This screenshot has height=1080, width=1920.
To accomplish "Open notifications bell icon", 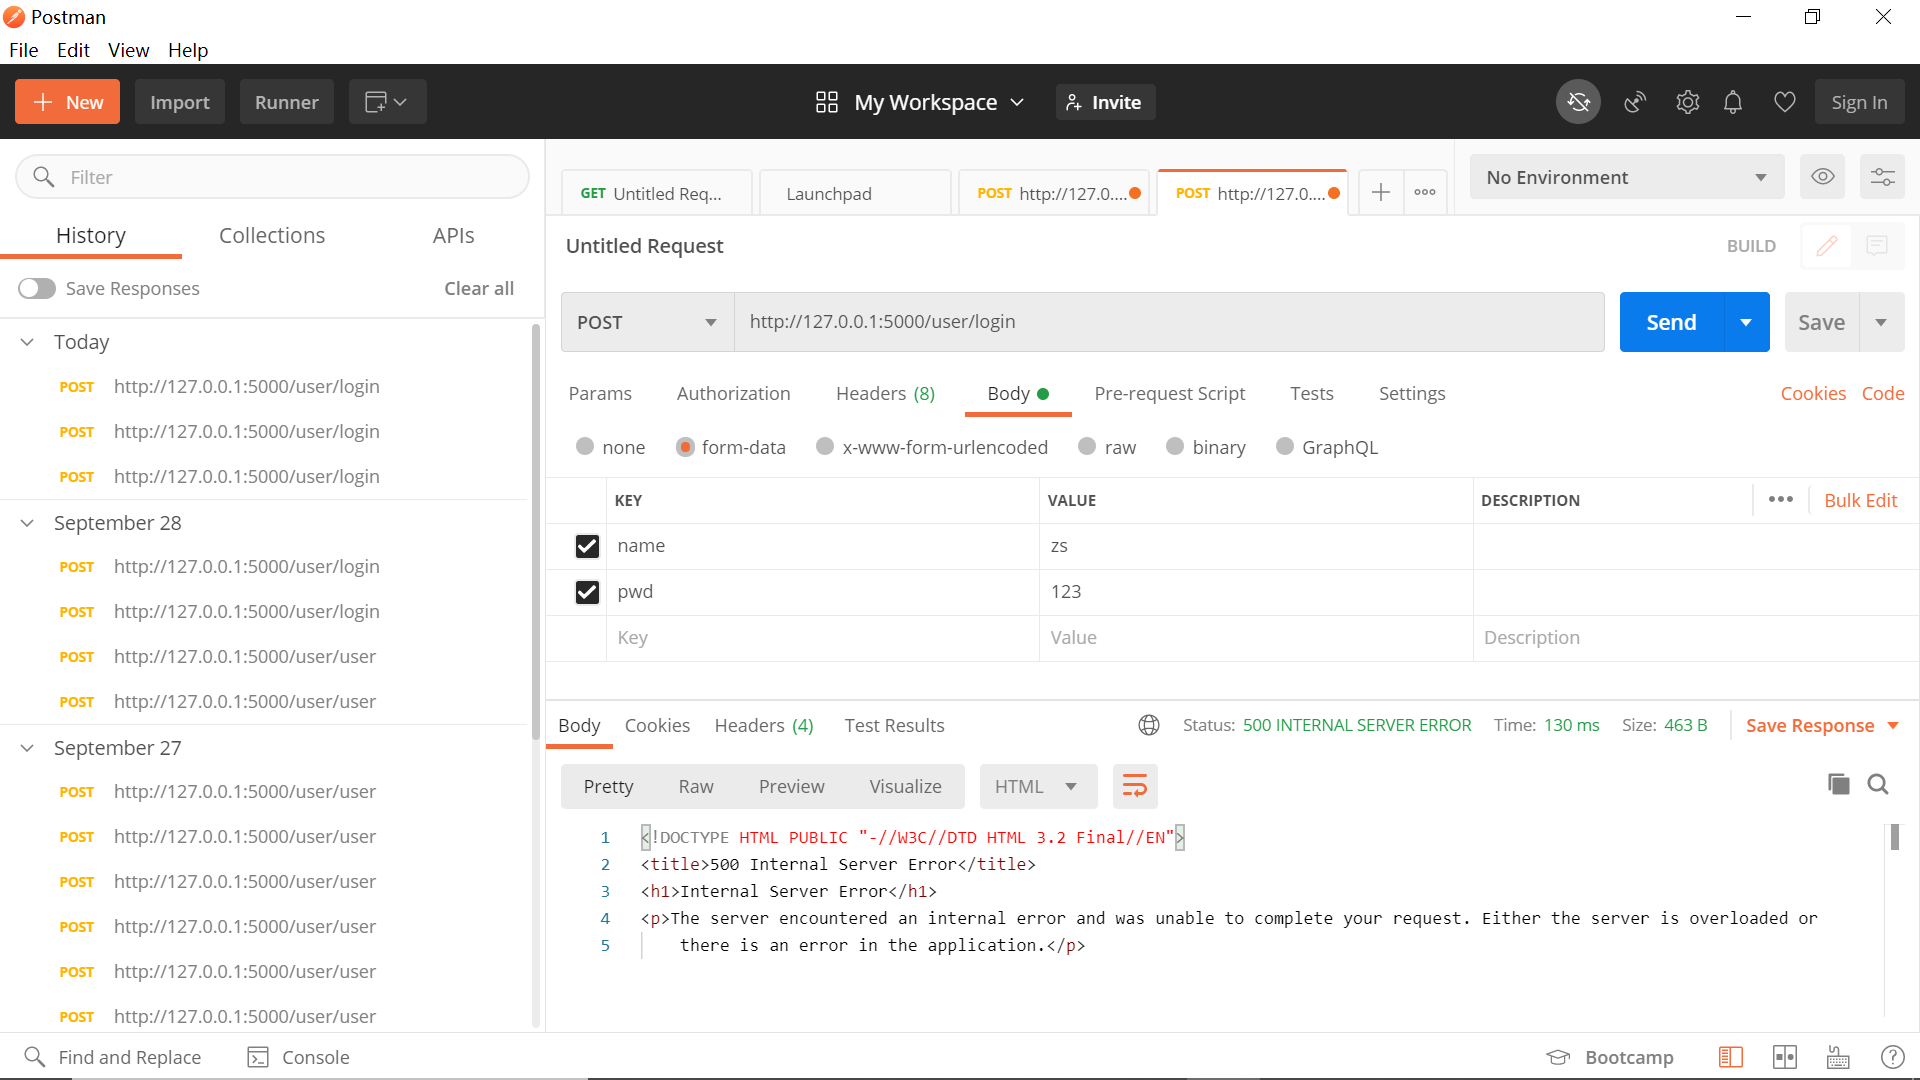I will (x=1733, y=102).
